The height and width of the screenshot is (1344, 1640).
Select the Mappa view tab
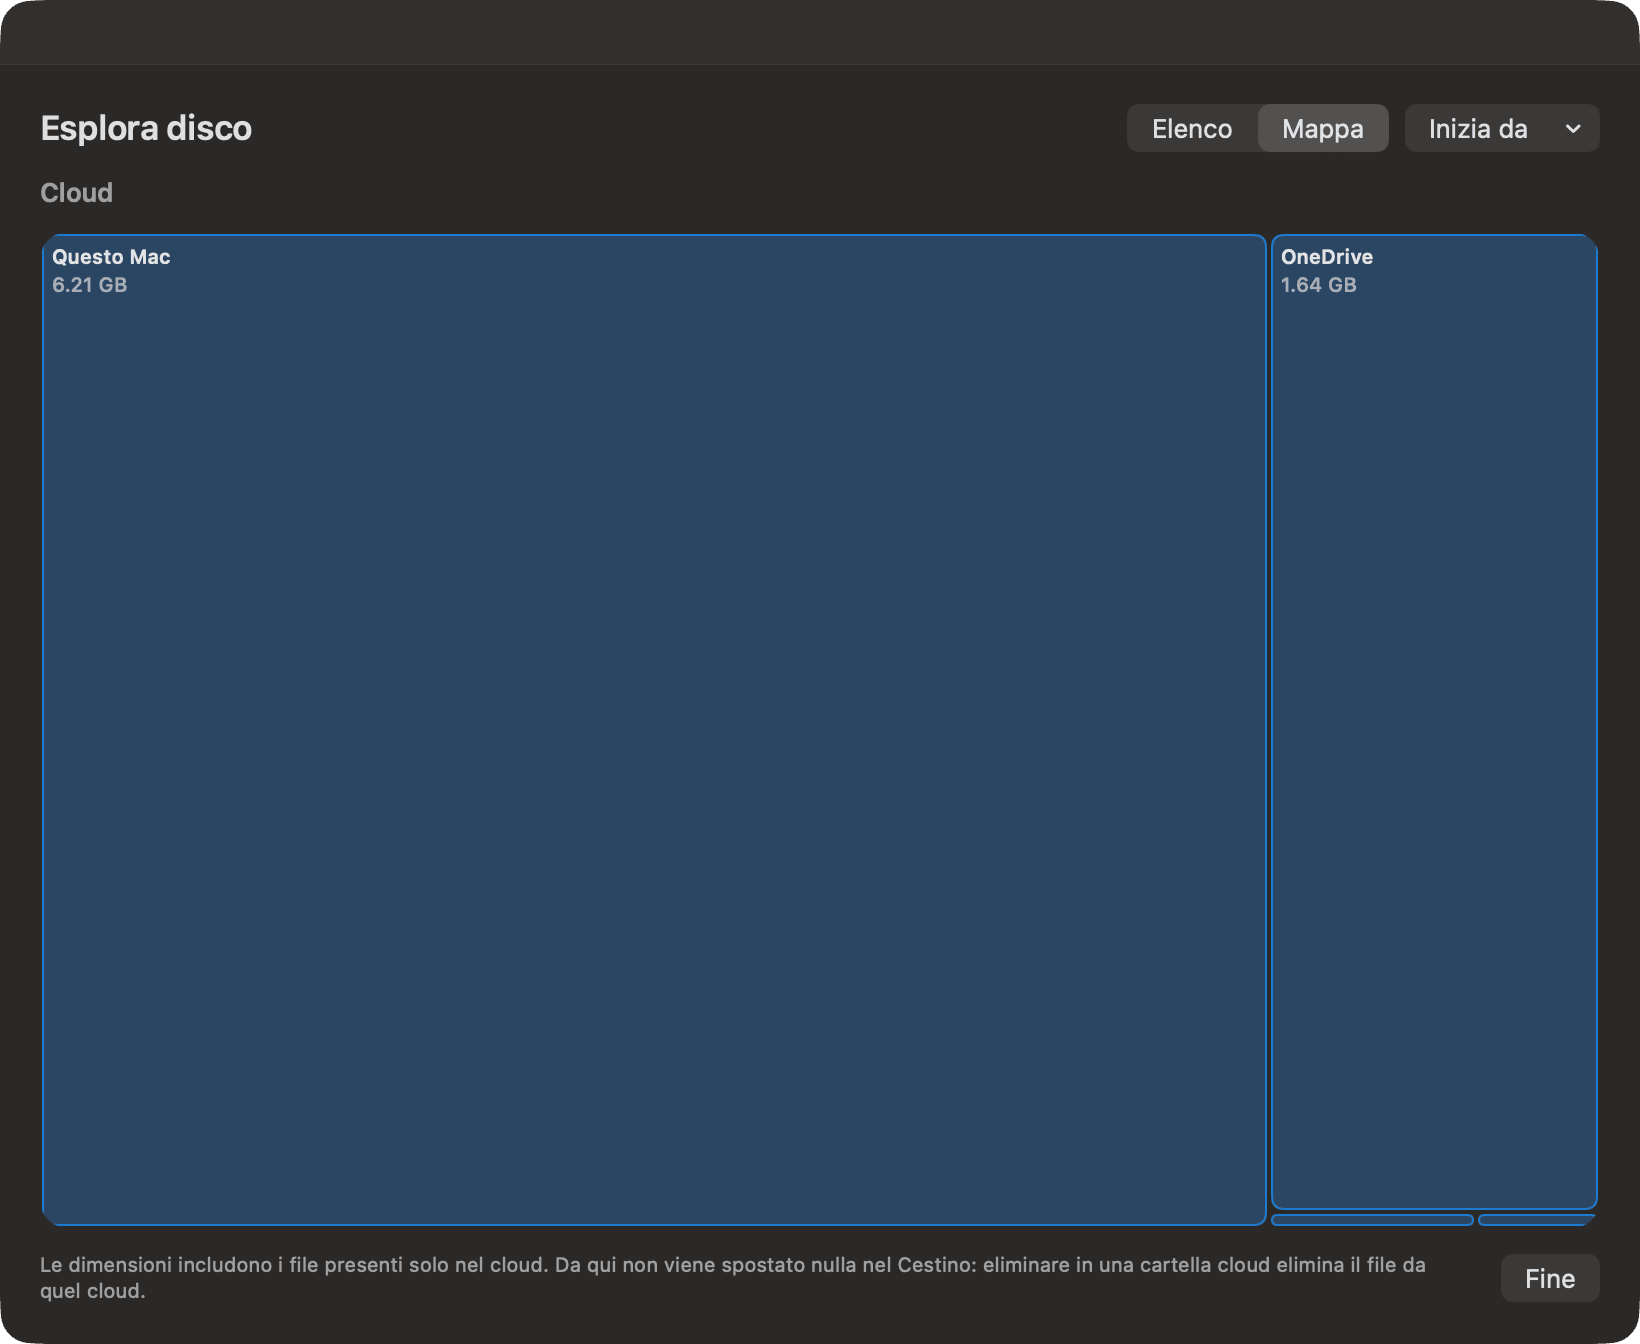tap(1322, 129)
